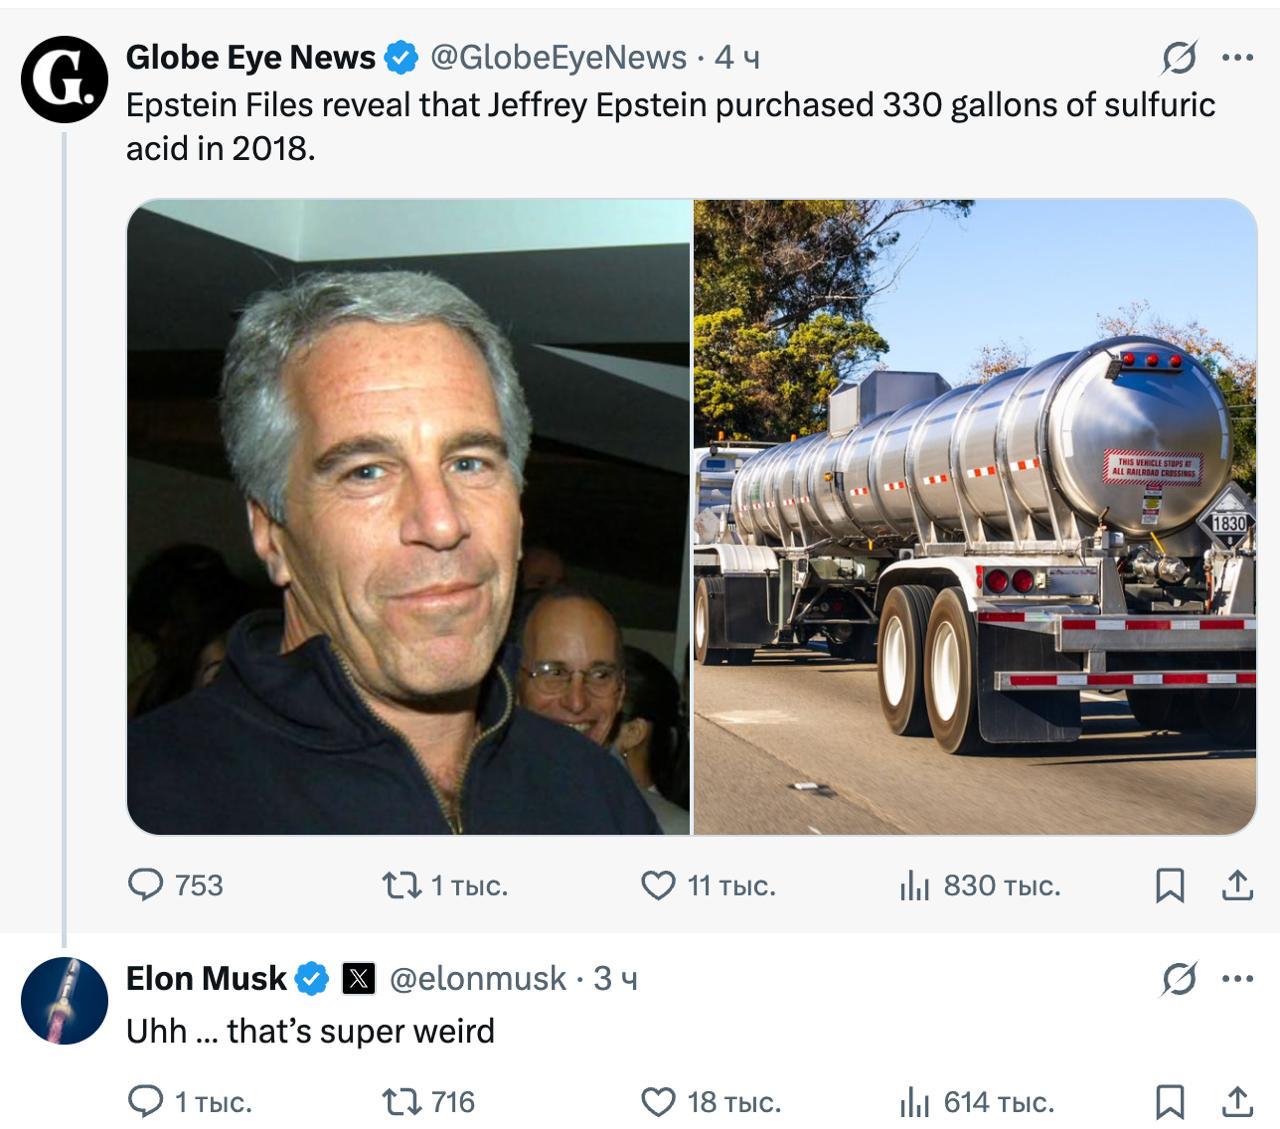View analytics of Globe Eye News post
The height and width of the screenshot is (1129, 1280).
(x=914, y=885)
